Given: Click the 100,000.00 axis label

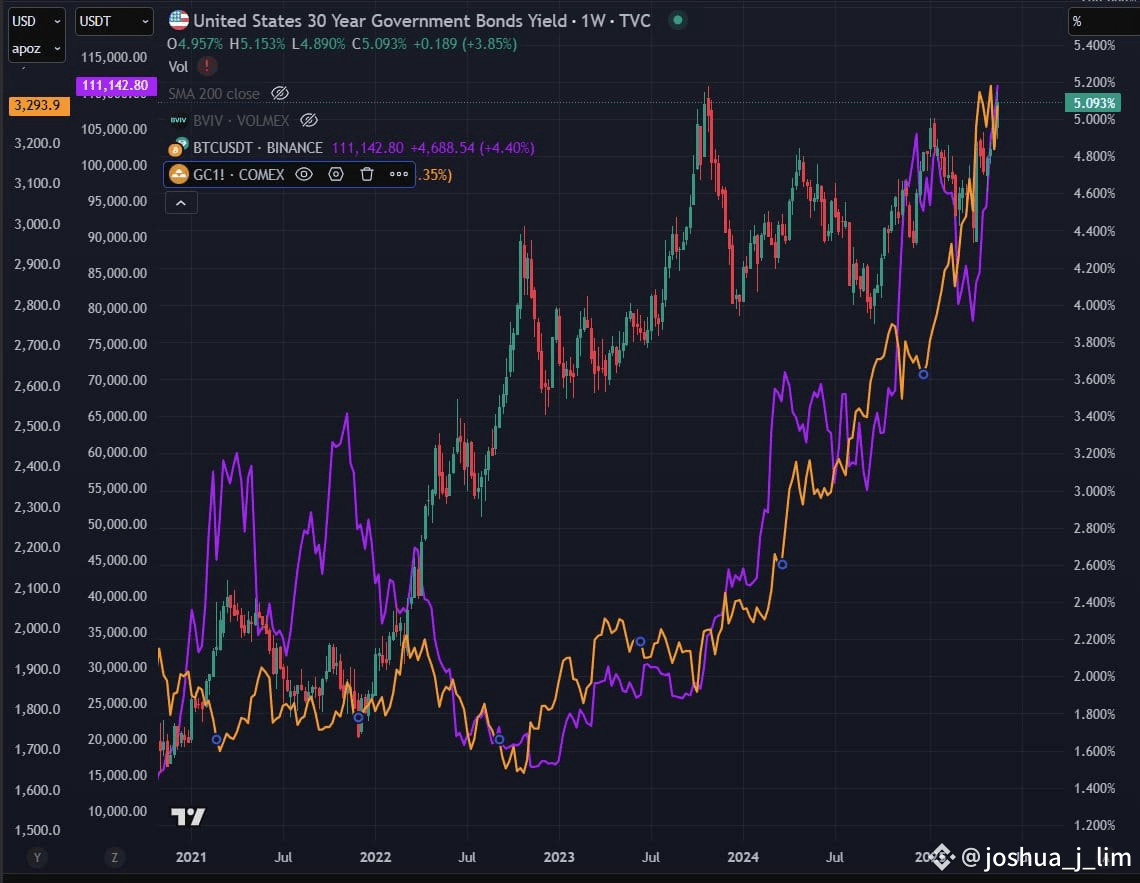Looking at the screenshot, I should tap(114, 165).
